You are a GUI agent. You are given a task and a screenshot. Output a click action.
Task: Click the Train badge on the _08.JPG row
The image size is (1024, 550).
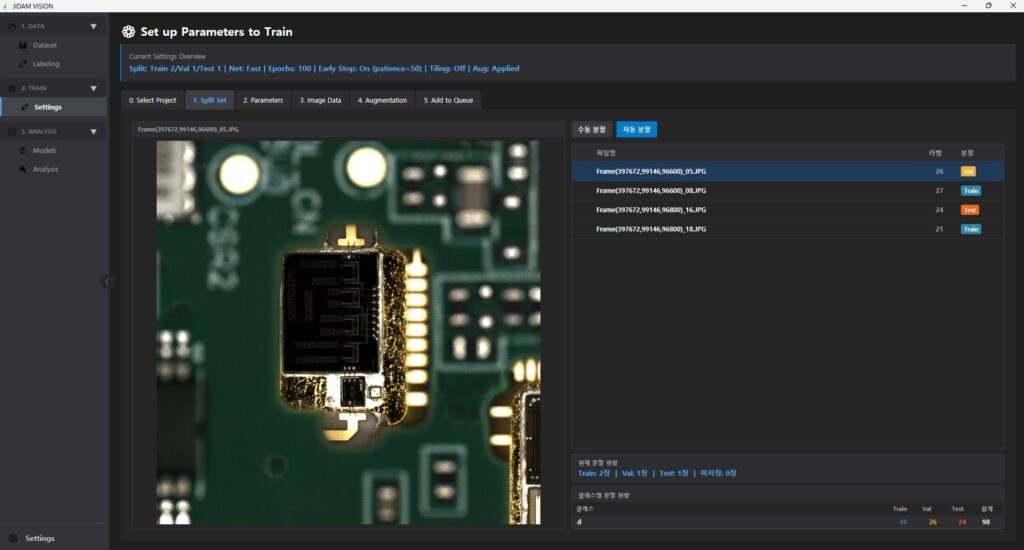click(970, 191)
